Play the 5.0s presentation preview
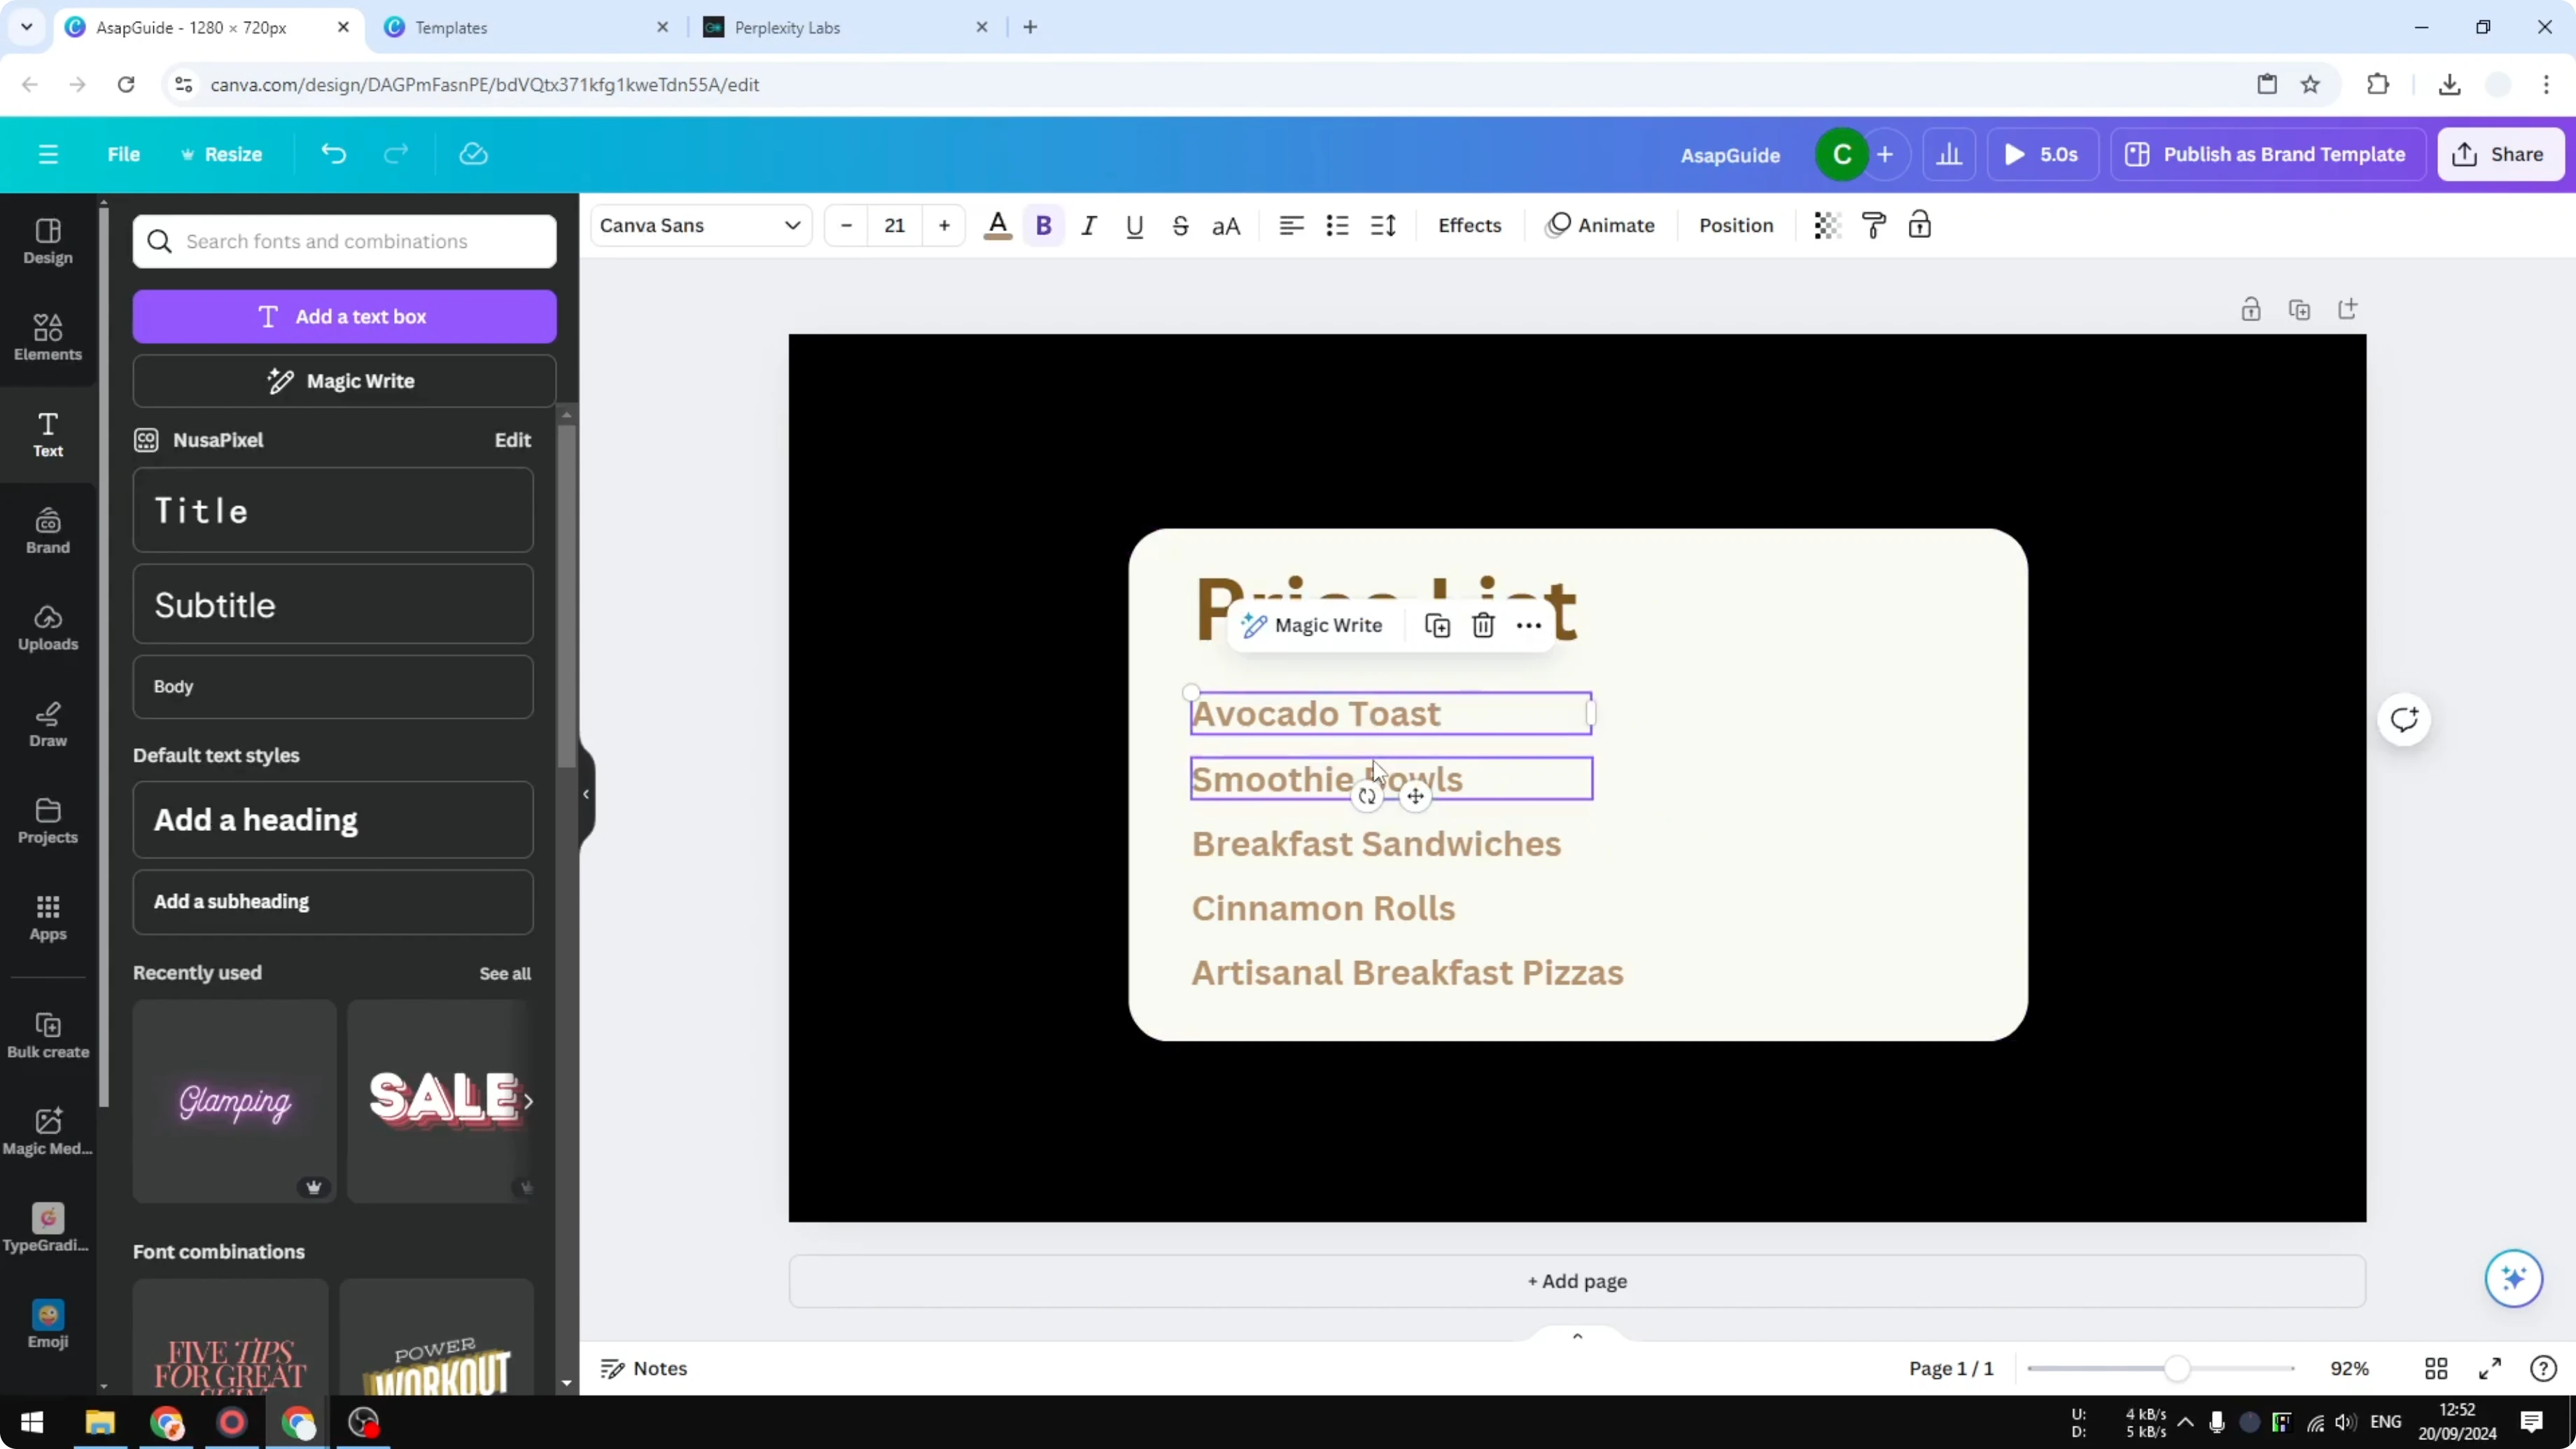The width and height of the screenshot is (2576, 1449). point(2042,154)
